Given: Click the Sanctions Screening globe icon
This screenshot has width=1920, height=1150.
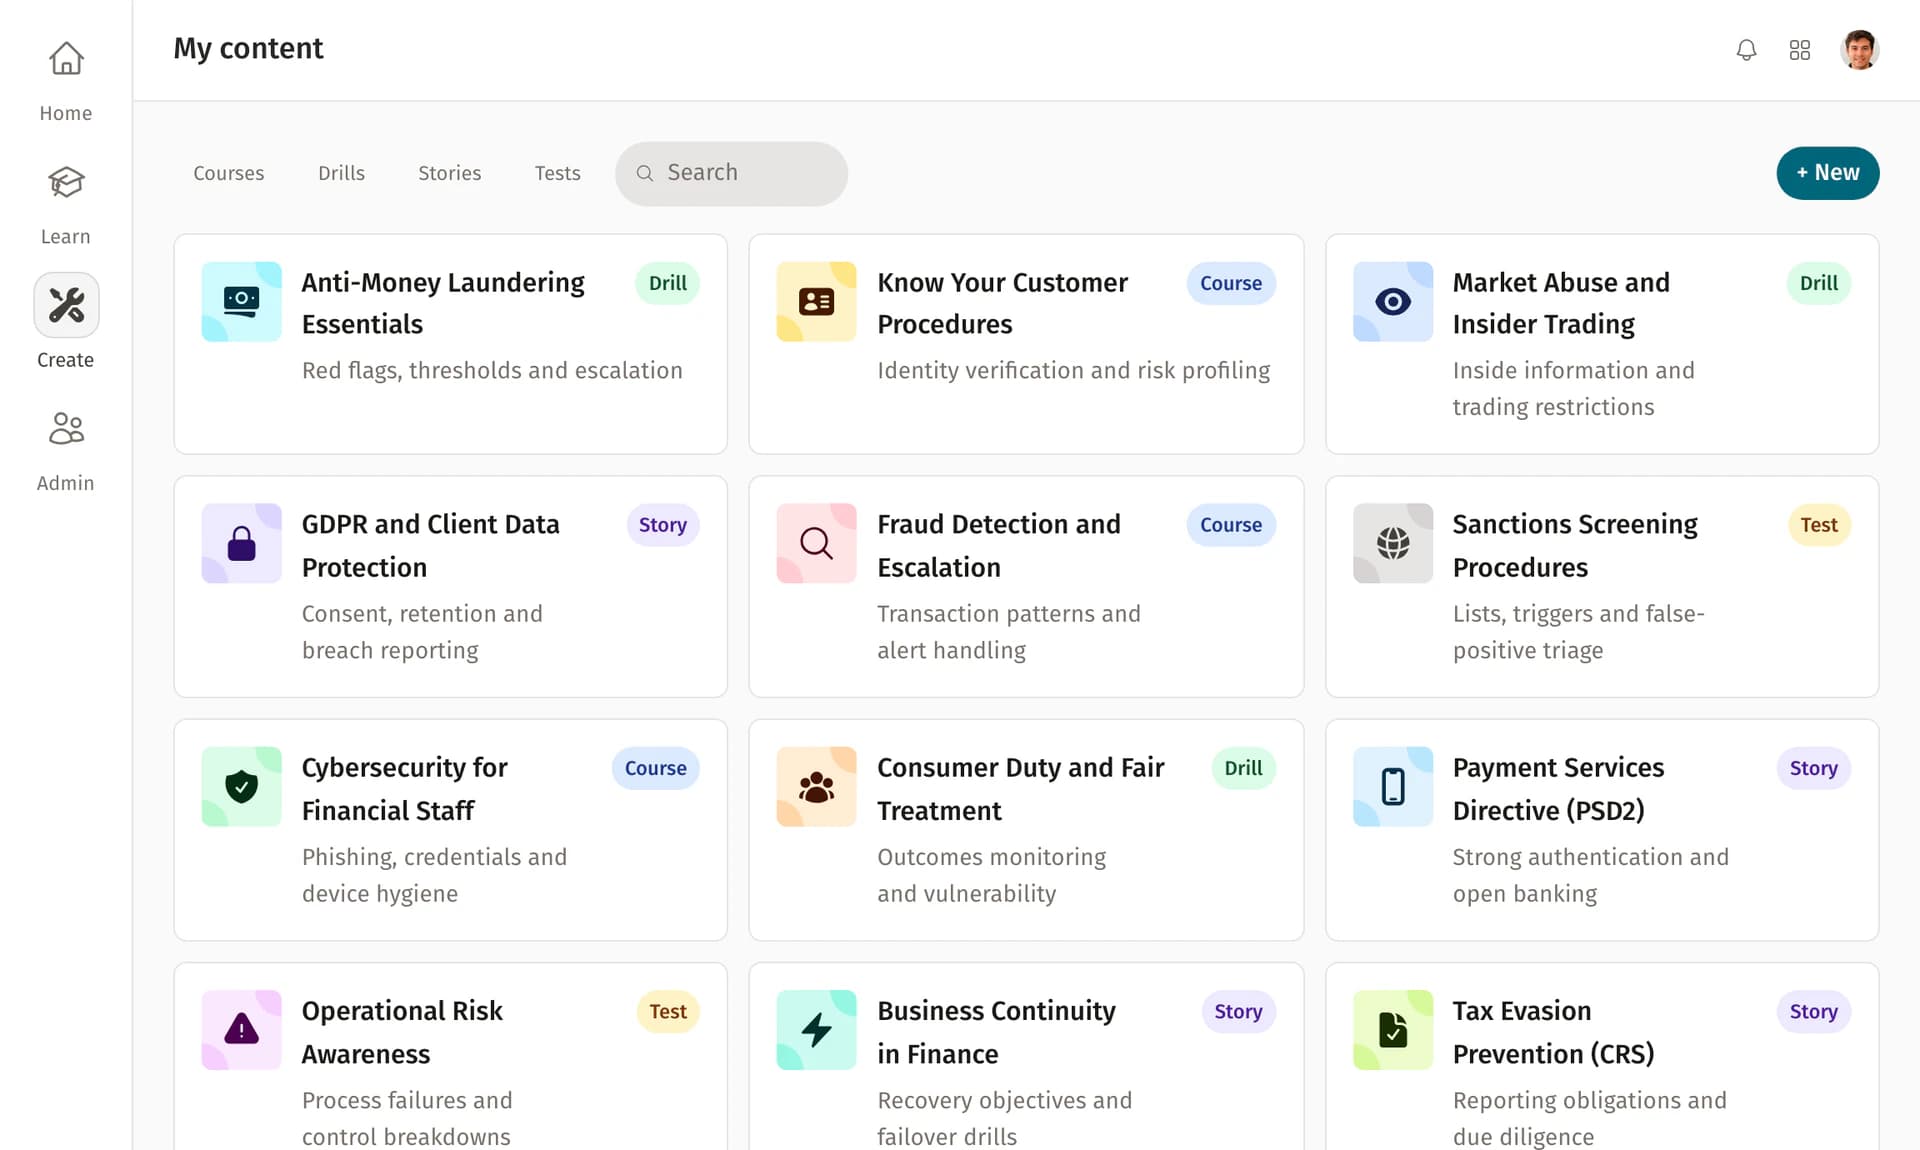Looking at the screenshot, I should (x=1392, y=543).
